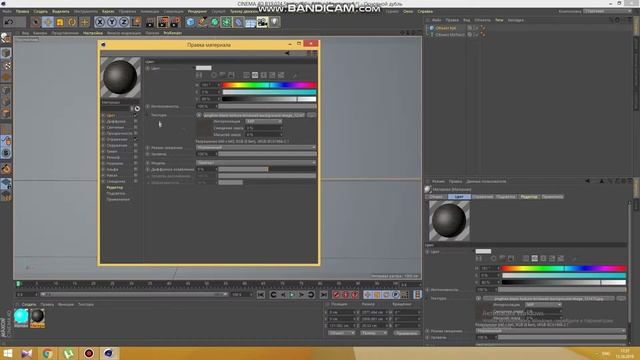This screenshot has height=360, width=640.
Task: Click Render to Picture Viewer icon
Action: pos(163,22)
